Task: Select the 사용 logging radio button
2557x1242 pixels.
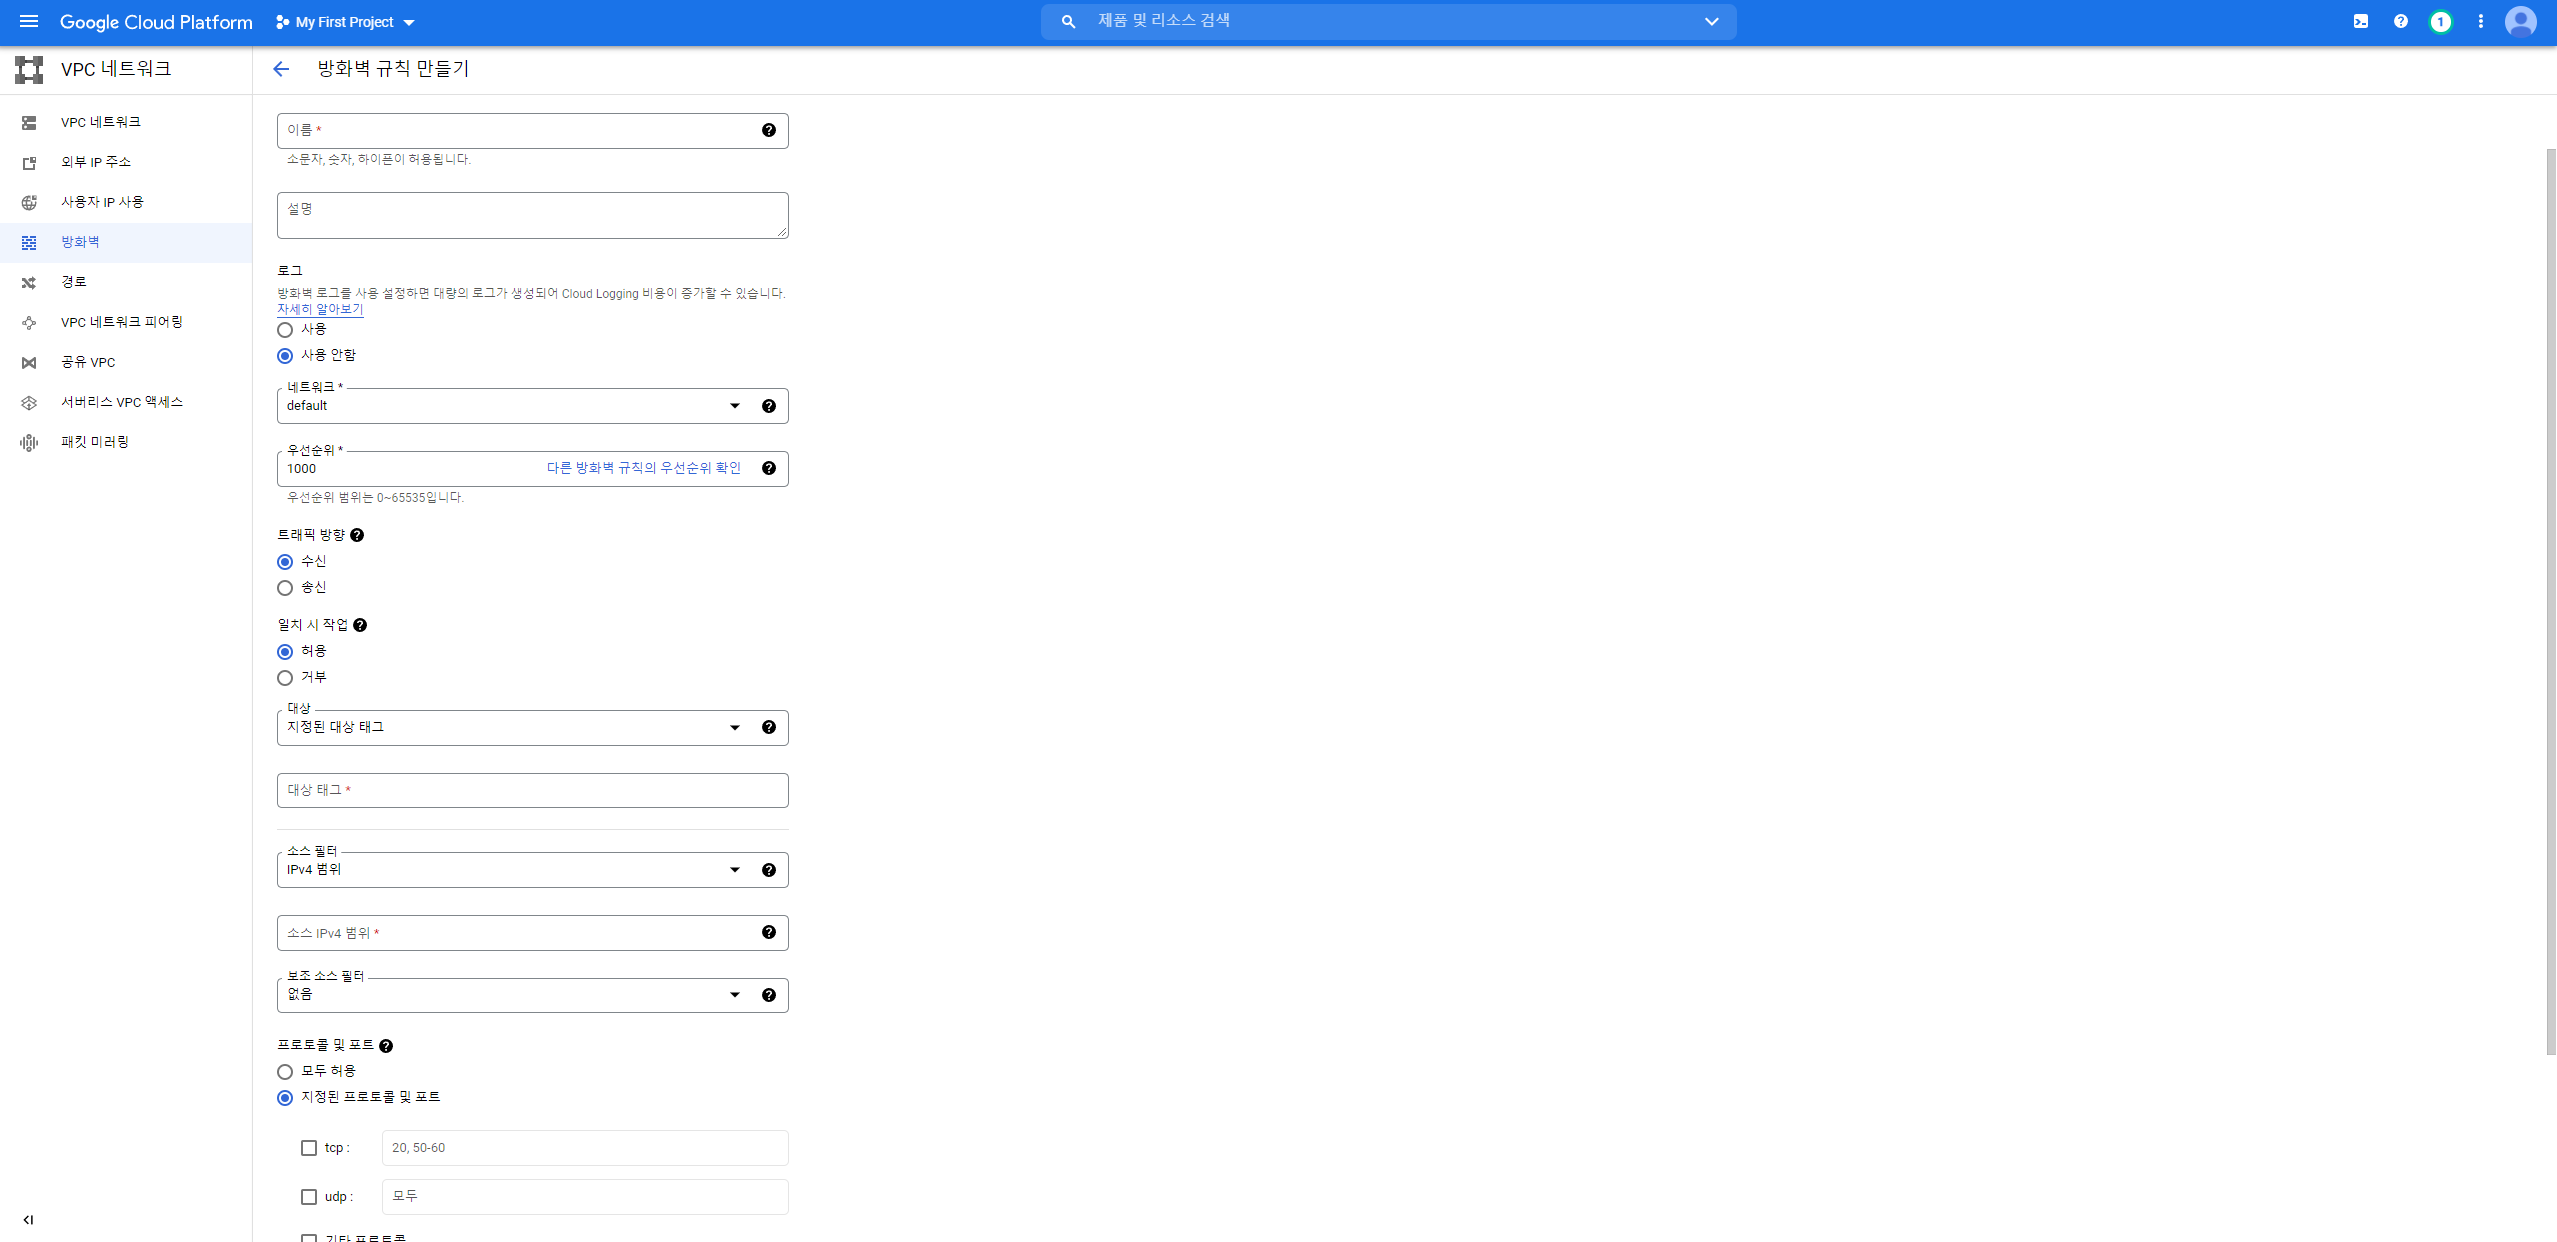Action: (285, 330)
